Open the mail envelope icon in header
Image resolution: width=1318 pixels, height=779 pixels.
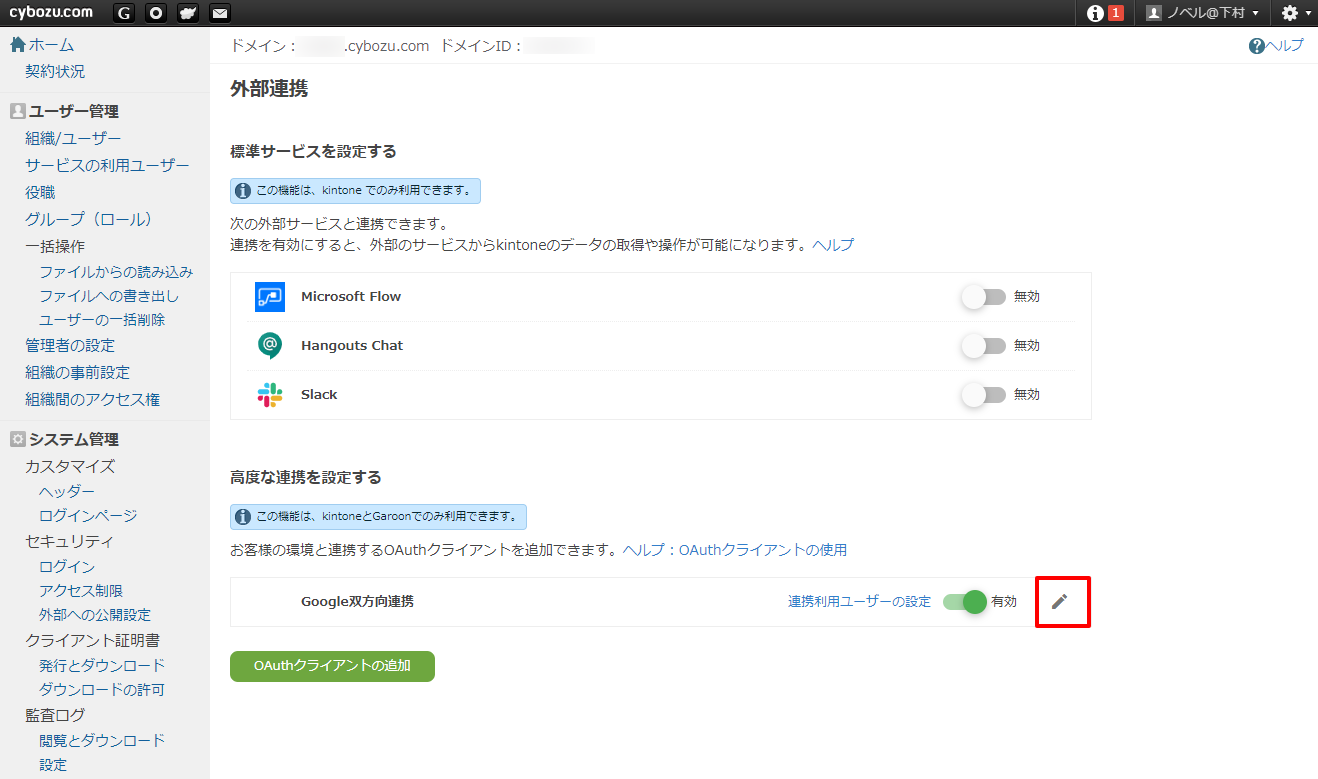click(220, 13)
